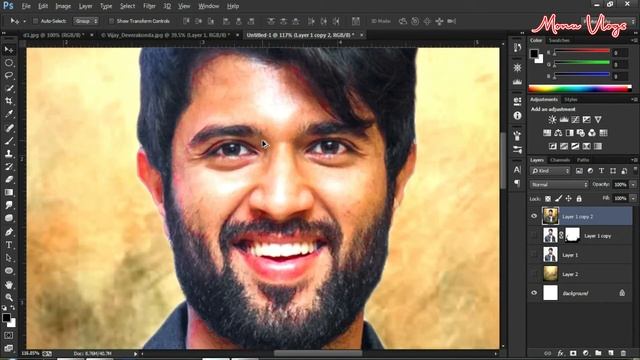Viewport: 640px width, 360px height.
Task: Click the Background layer thumbnail
Action: point(550,293)
